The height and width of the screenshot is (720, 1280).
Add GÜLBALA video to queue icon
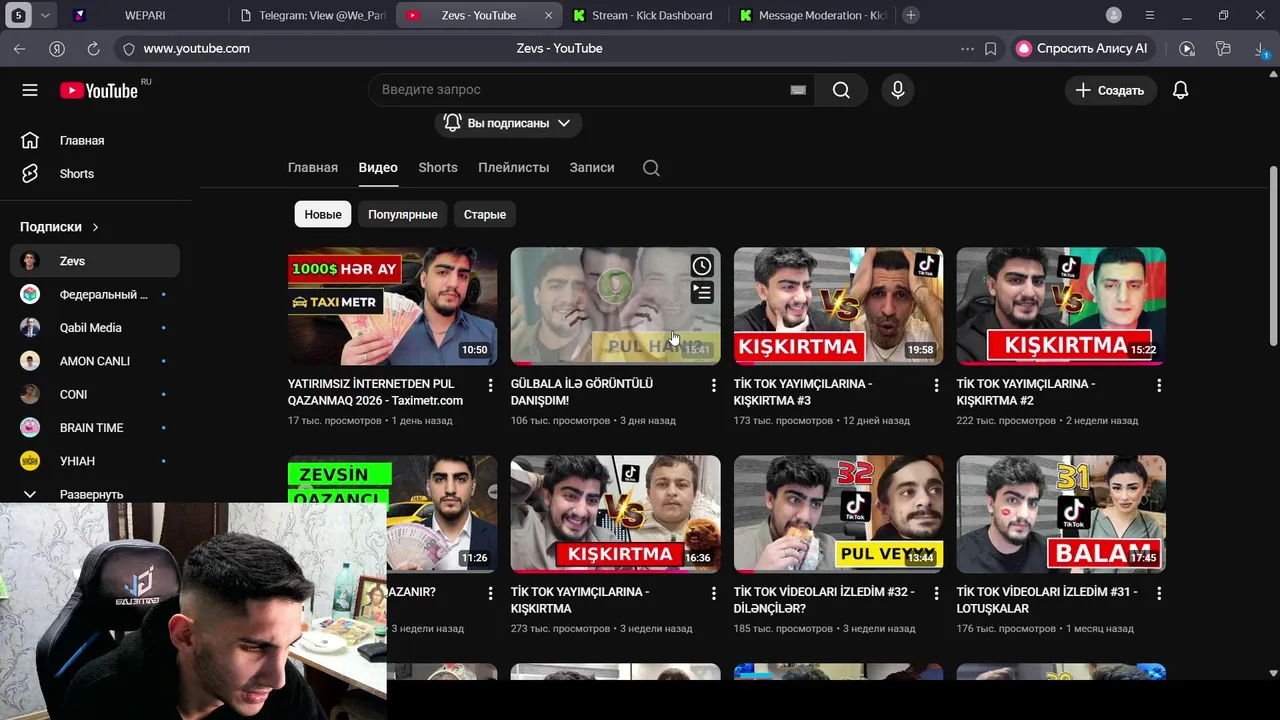702,292
